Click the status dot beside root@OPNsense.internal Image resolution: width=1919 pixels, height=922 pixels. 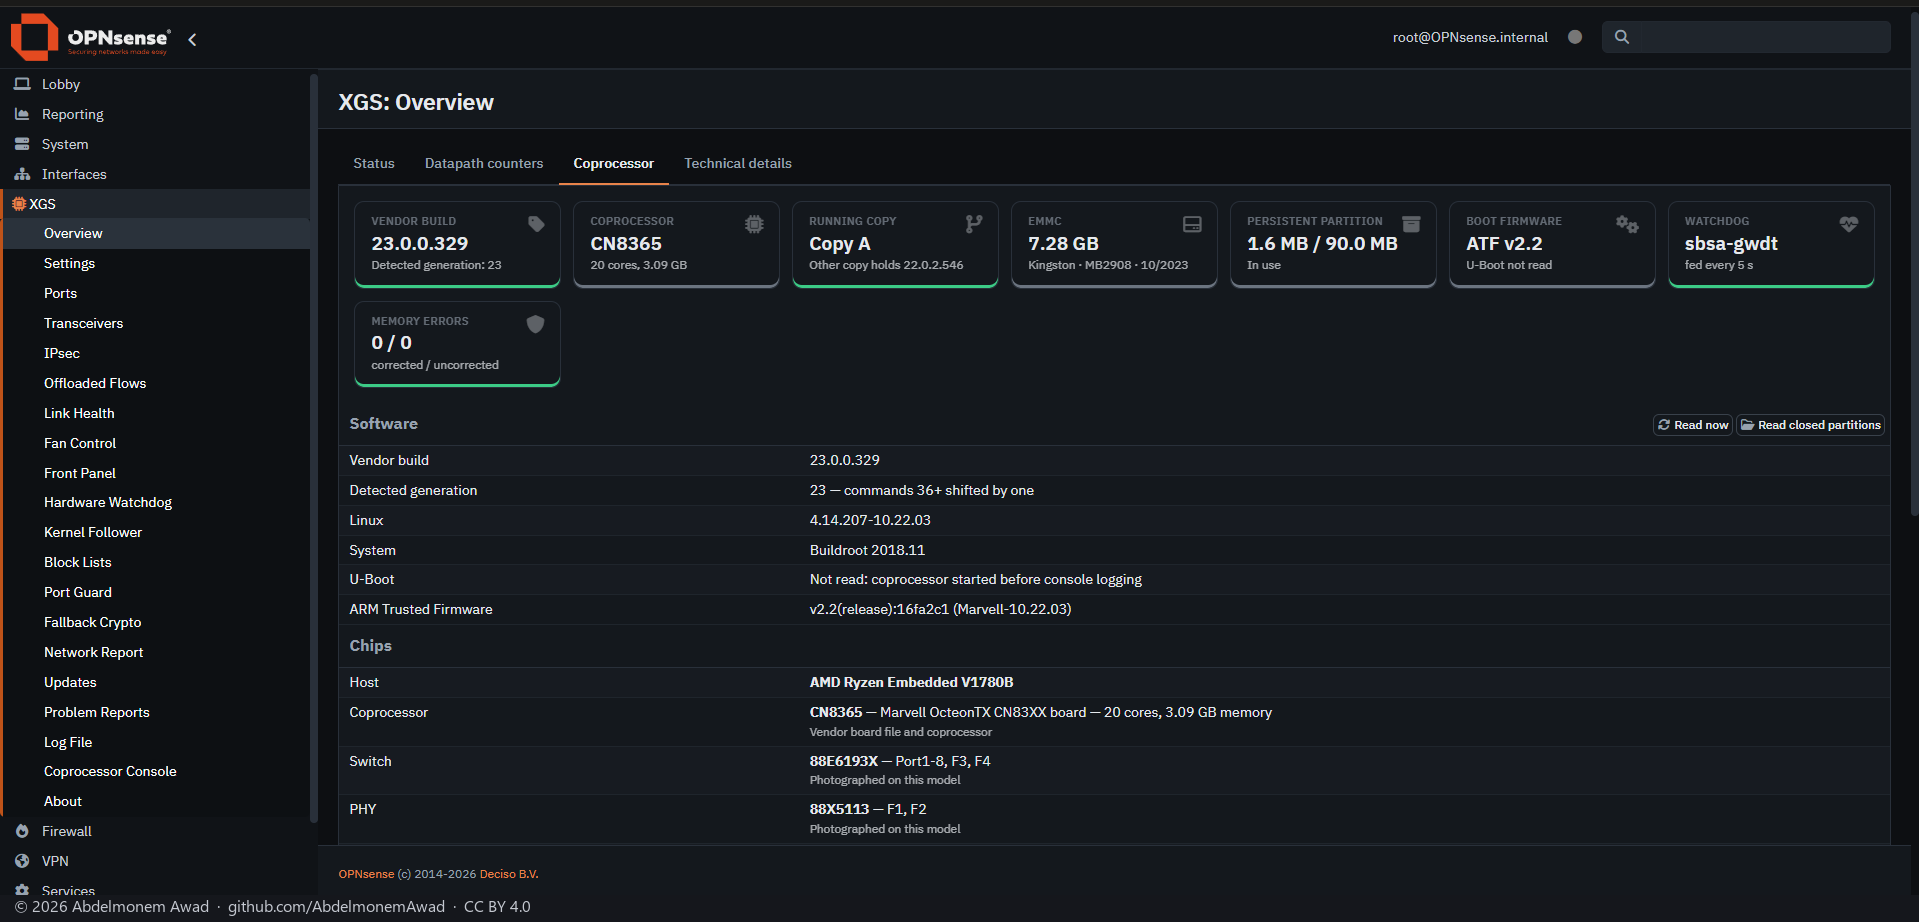[1575, 37]
